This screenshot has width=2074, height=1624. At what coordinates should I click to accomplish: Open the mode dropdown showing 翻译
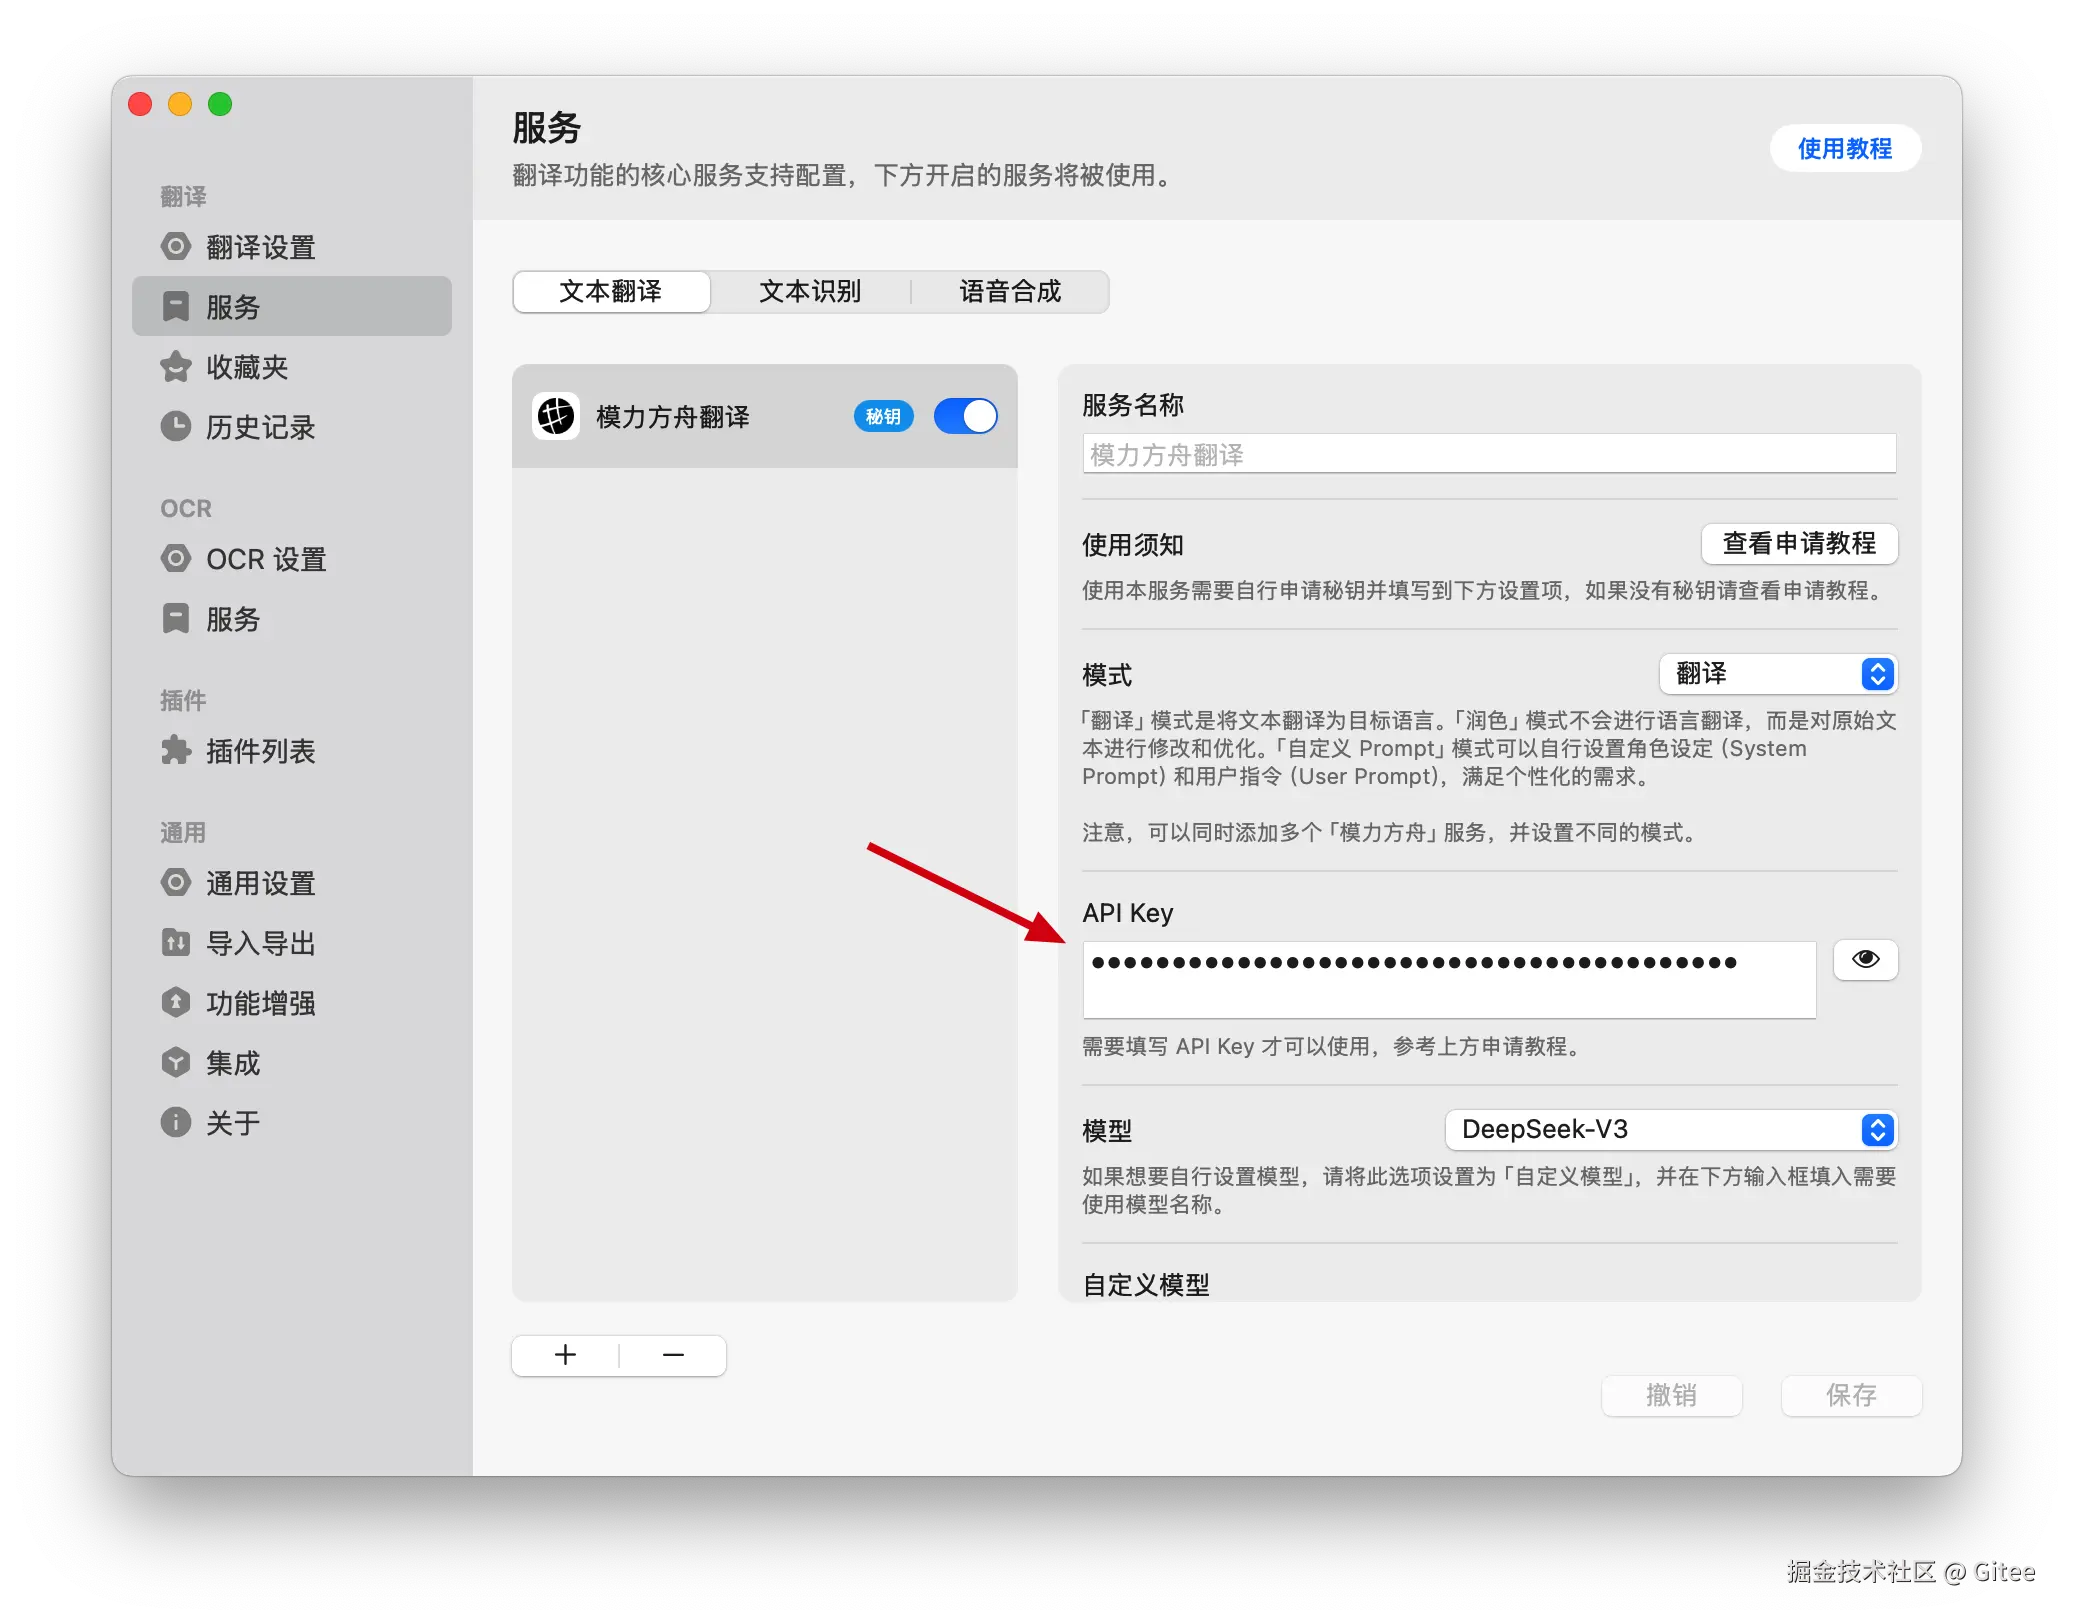tap(1778, 674)
